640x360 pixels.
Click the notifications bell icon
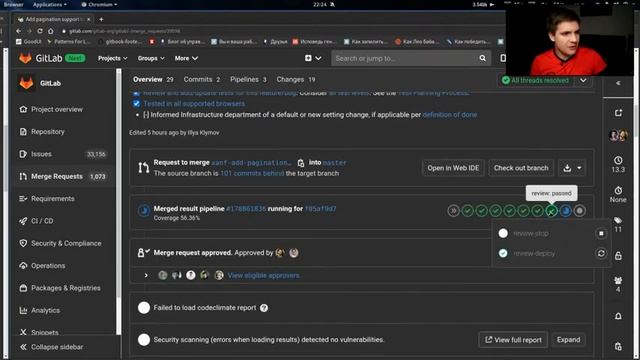pos(618,316)
